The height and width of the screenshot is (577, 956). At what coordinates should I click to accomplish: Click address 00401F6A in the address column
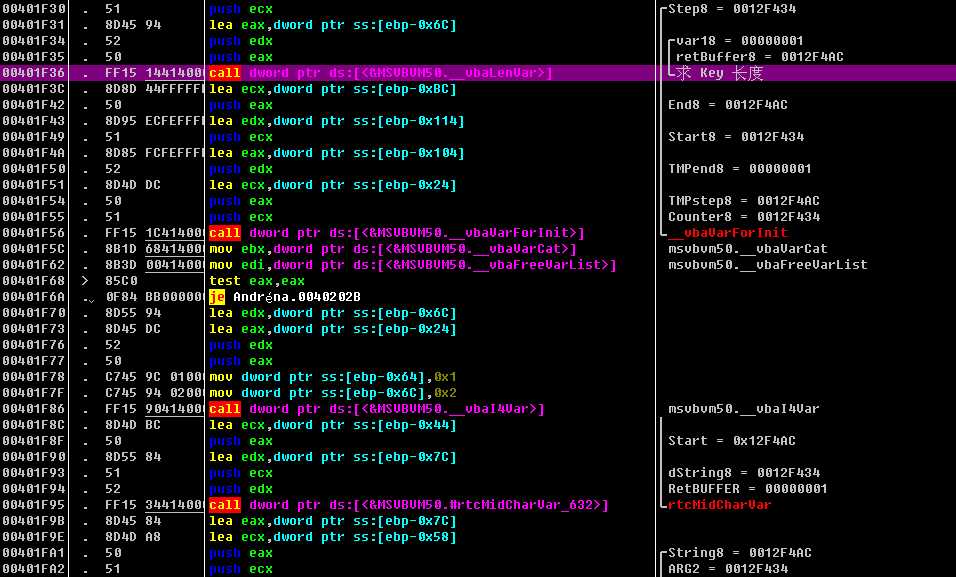pyautogui.click(x=34, y=297)
